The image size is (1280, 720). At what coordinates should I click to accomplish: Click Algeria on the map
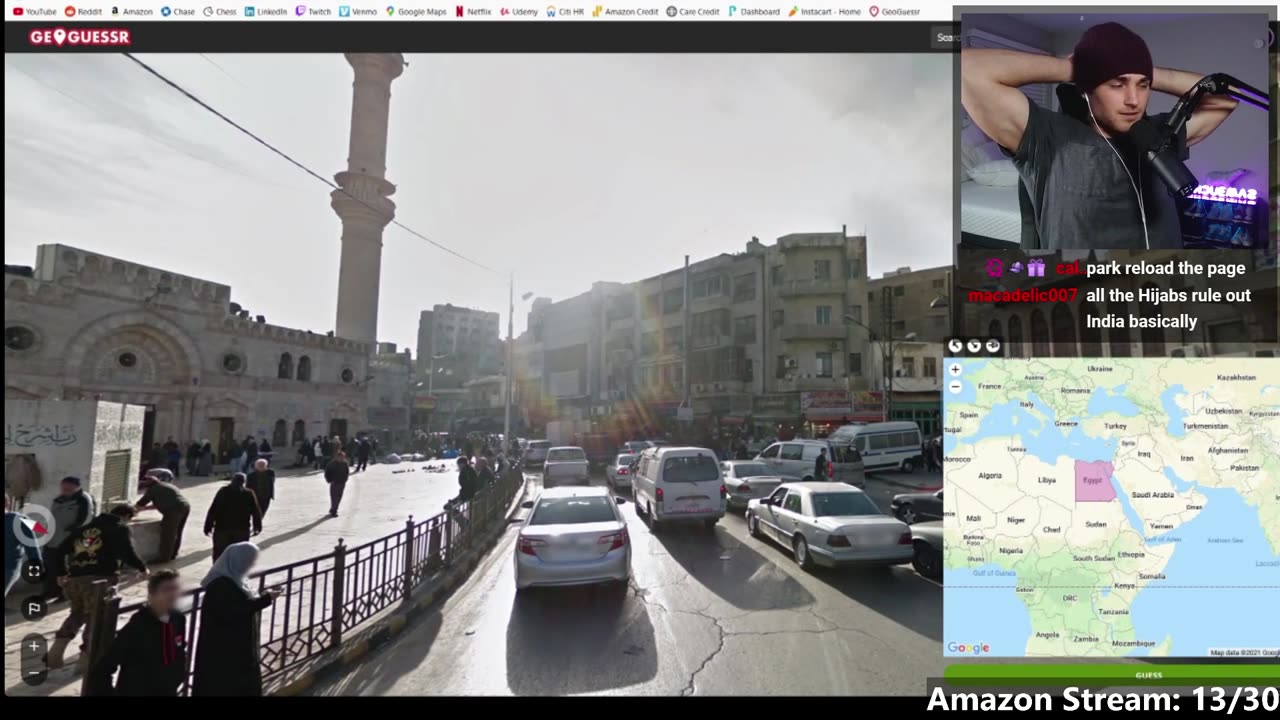click(x=988, y=475)
